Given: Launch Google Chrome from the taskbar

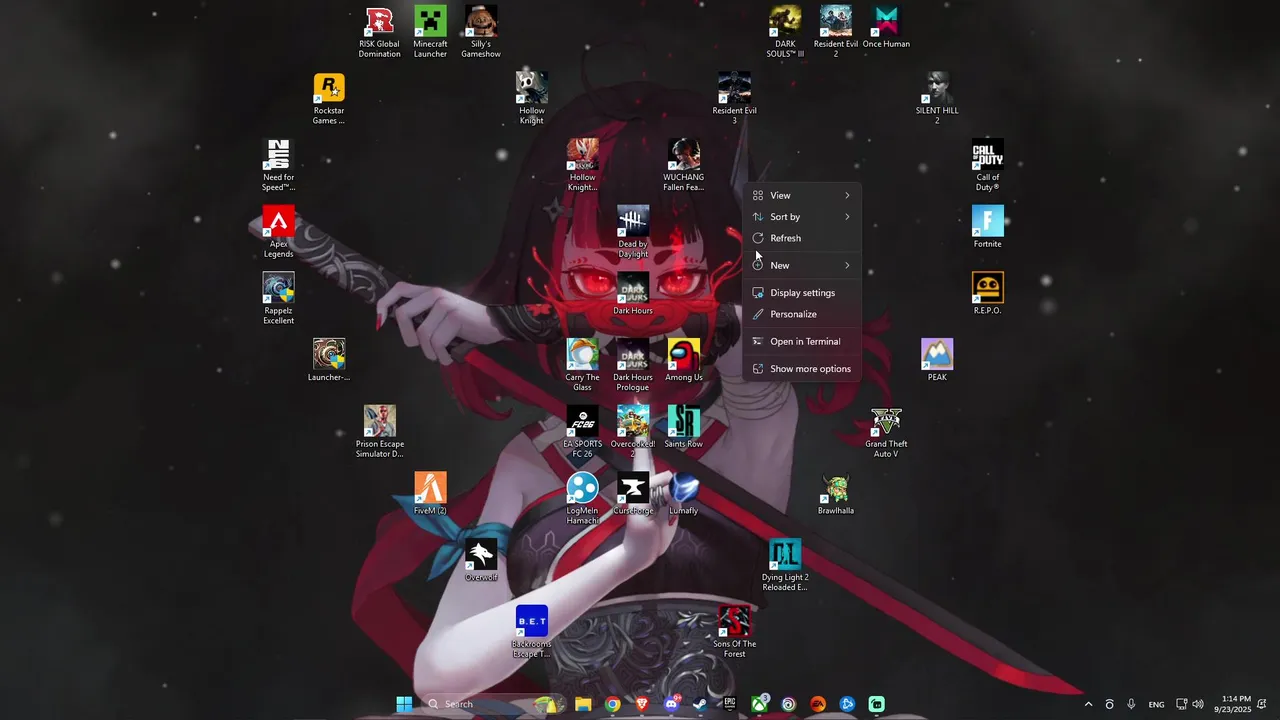Looking at the screenshot, I should (612, 704).
